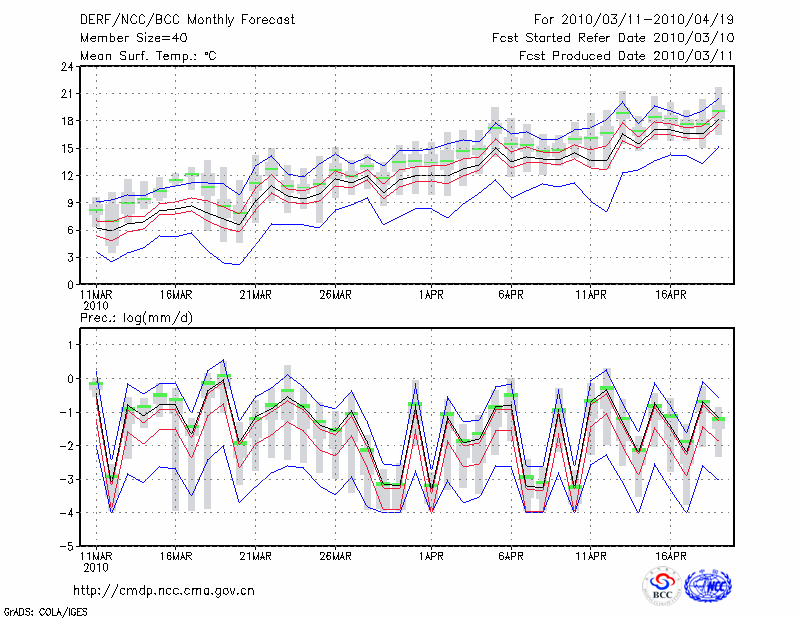Screen dimensions: 800x618
Task: Select 6APR tick under the precipitation chart
Action: 511,555
